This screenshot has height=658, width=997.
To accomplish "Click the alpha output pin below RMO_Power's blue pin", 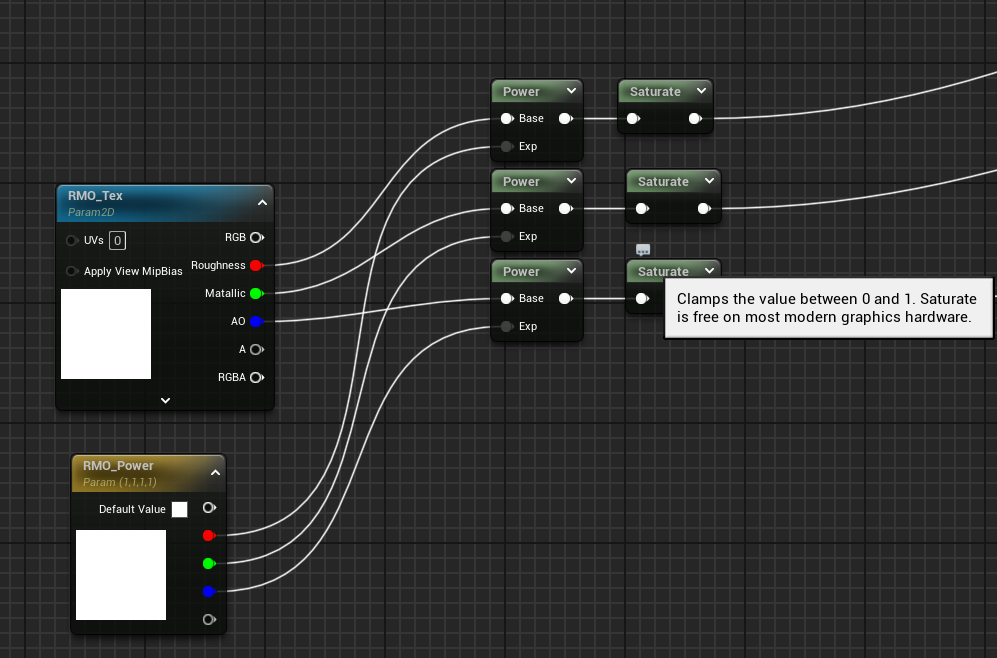I will point(209,620).
